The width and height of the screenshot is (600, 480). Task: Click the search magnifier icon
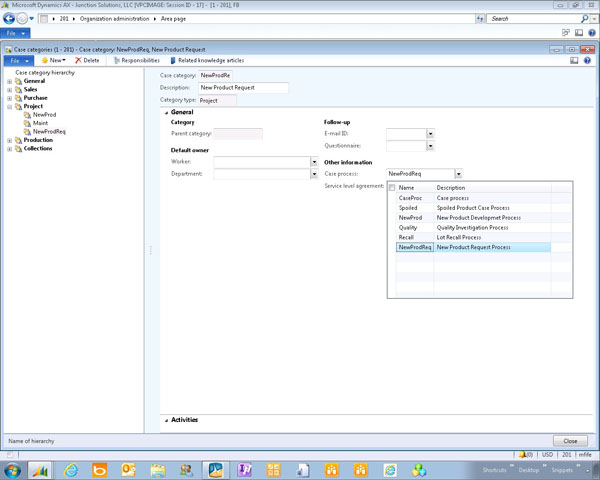click(584, 19)
